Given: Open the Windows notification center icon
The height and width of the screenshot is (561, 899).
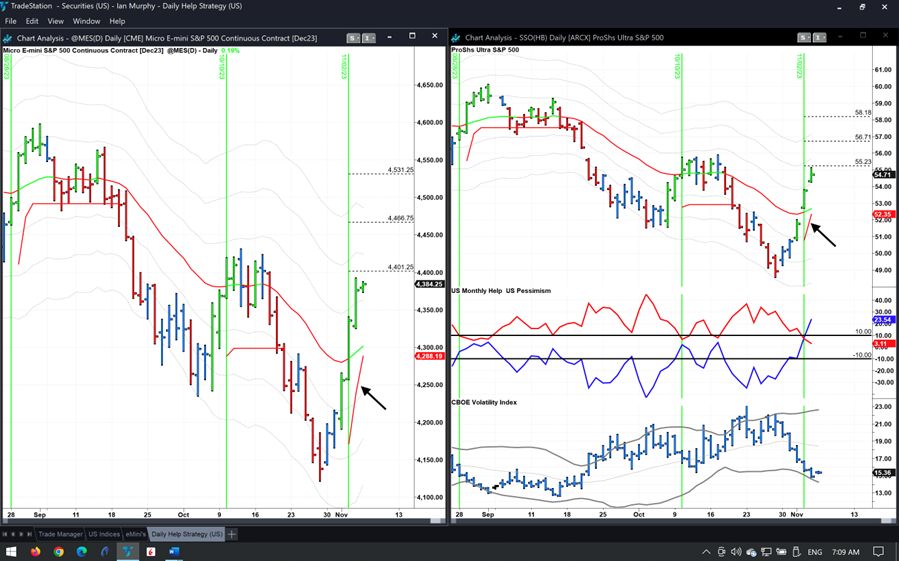Looking at the screenshot, I should 879,552.
